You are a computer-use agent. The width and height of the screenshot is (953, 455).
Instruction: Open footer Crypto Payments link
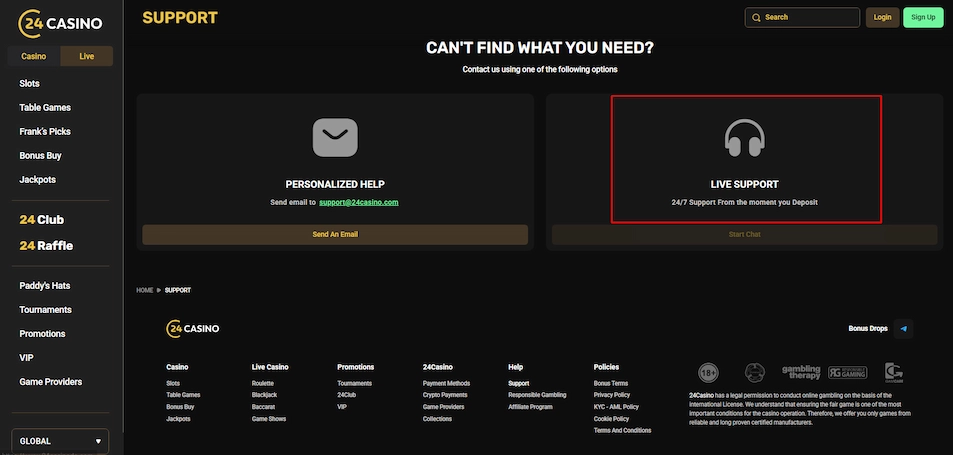pos(445,395)
